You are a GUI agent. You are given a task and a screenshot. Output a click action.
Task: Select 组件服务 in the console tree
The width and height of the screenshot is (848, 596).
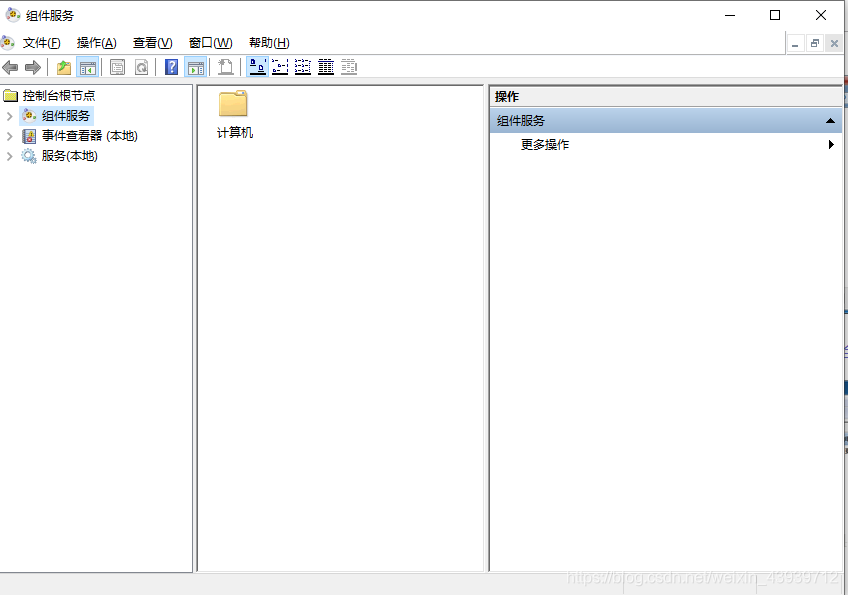65,116
